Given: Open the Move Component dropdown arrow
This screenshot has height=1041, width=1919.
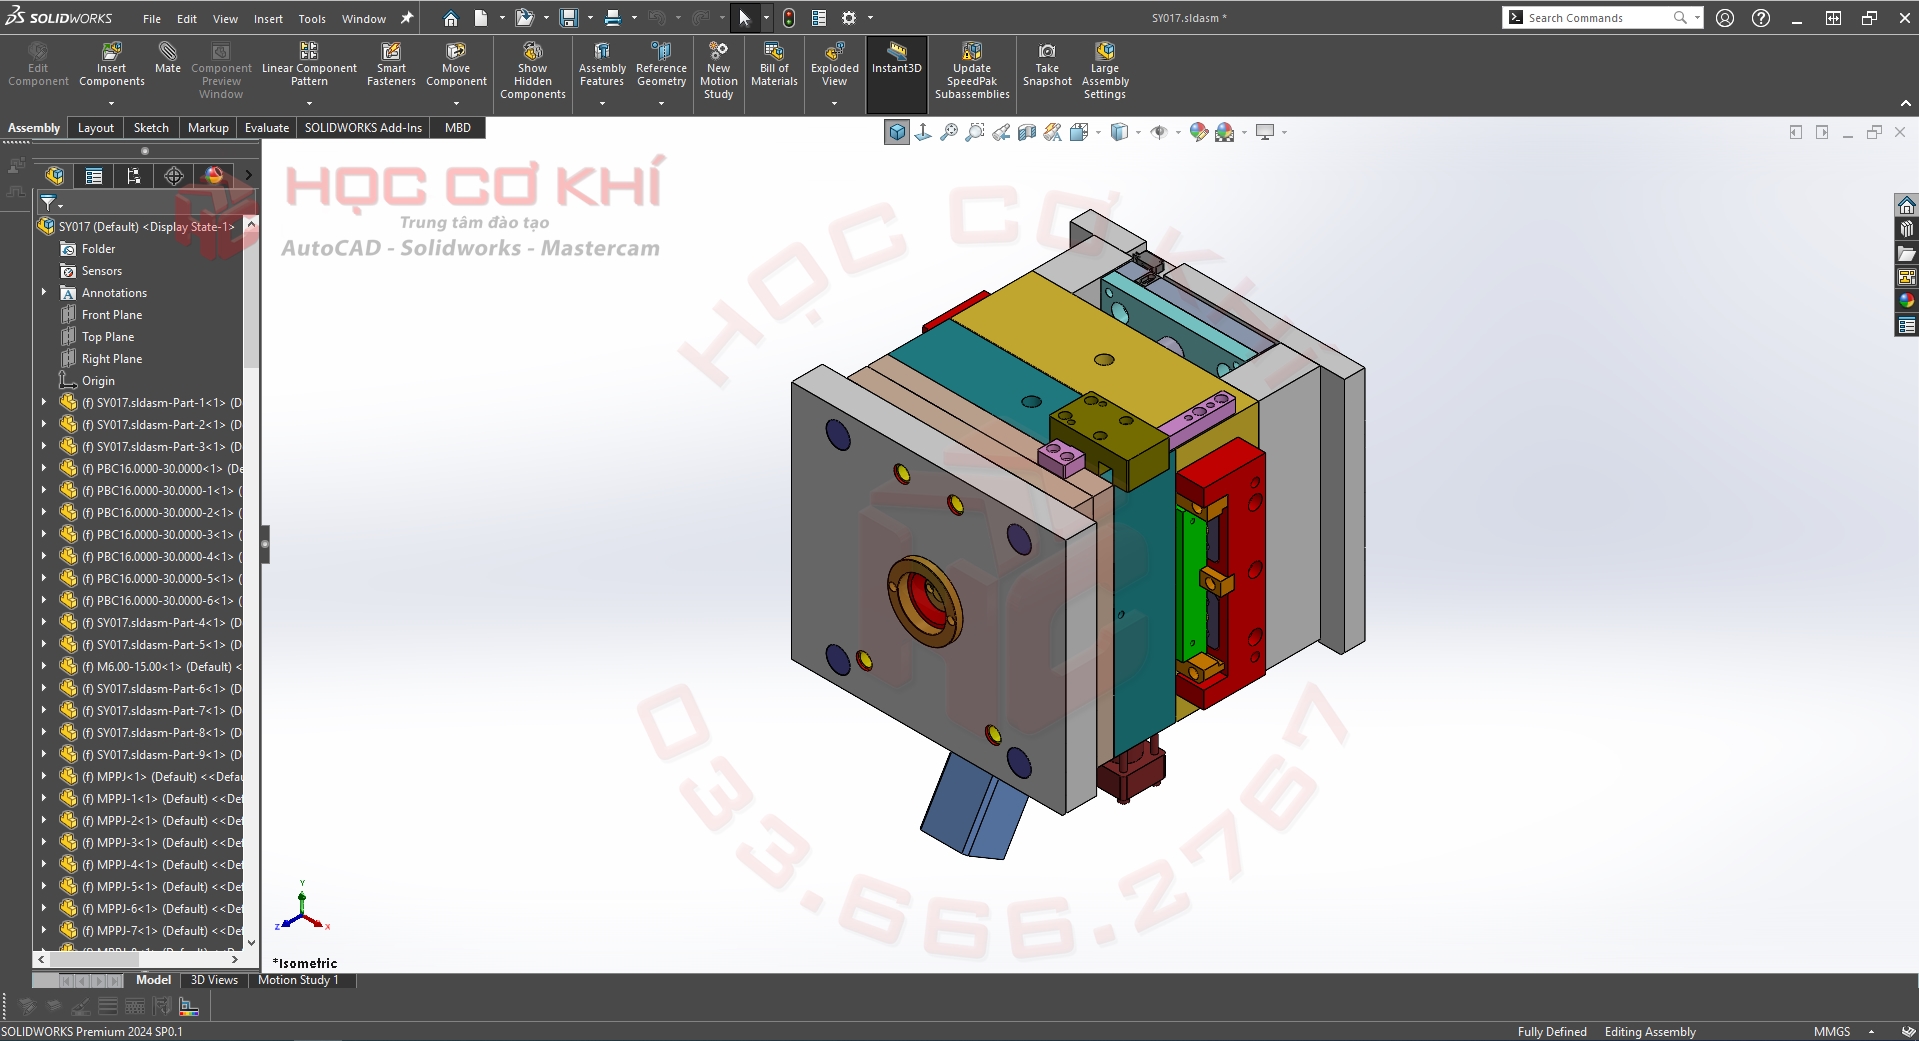Looking at the screenshot, I should tap(456, 103).
